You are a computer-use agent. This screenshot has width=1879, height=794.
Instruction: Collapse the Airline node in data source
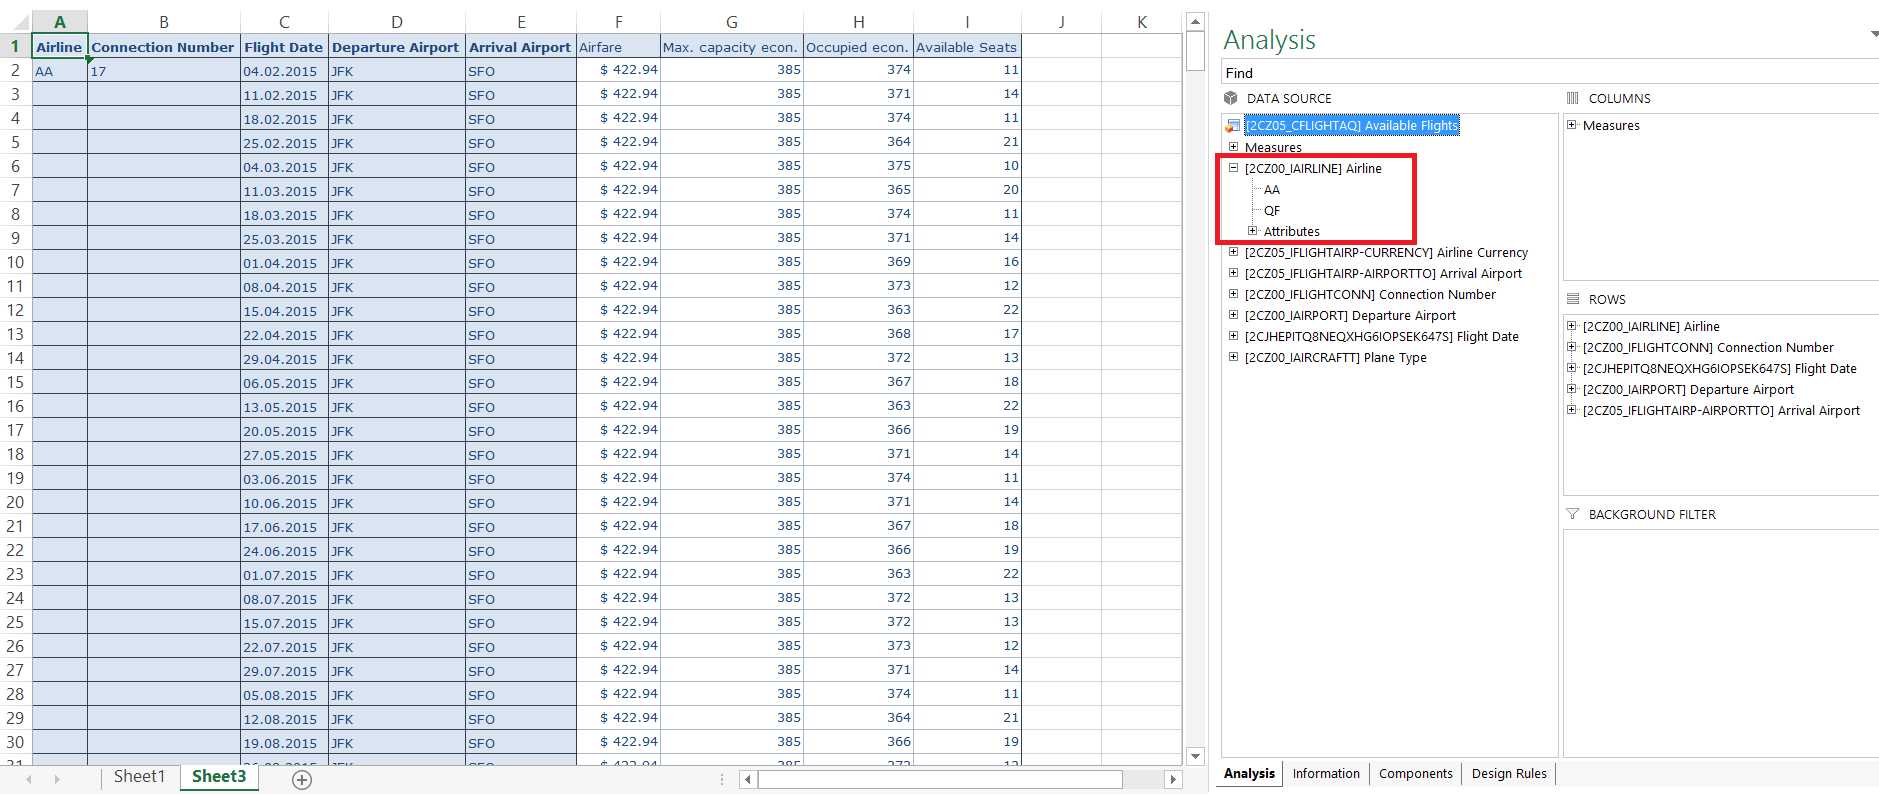point(1233,168)
